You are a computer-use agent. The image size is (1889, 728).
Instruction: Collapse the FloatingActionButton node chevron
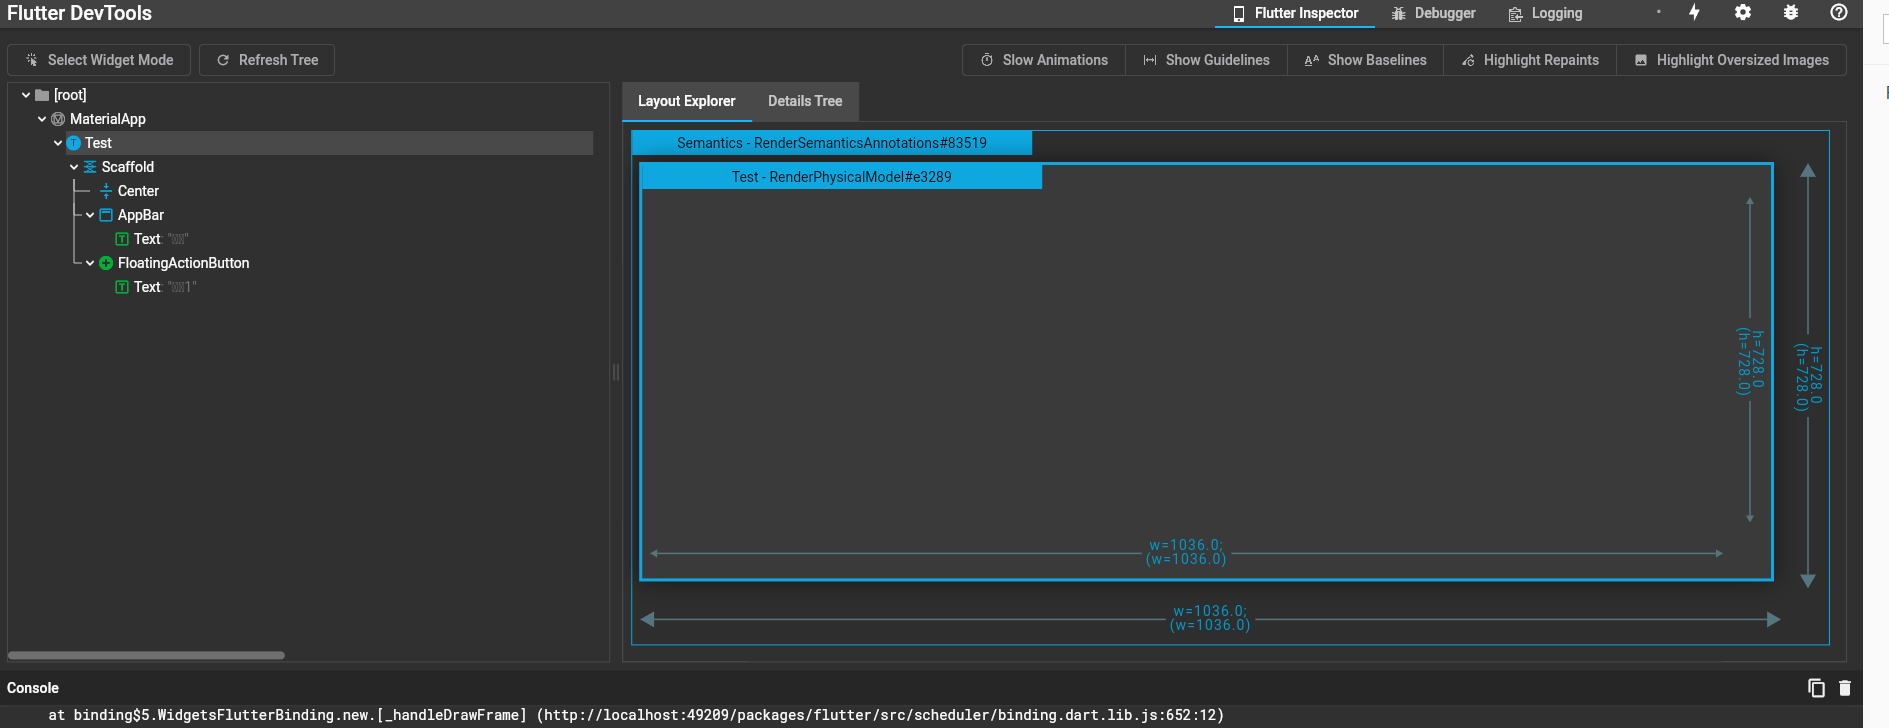(90, 263)
